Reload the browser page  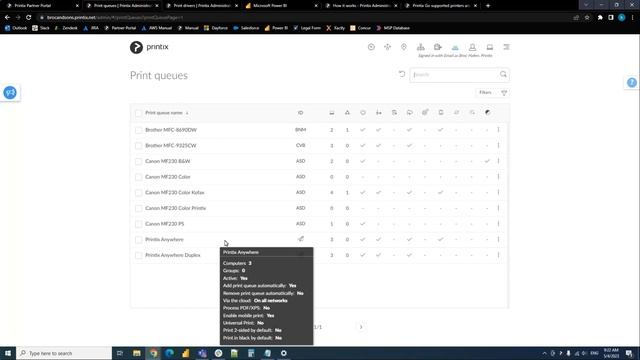point(29,18)
